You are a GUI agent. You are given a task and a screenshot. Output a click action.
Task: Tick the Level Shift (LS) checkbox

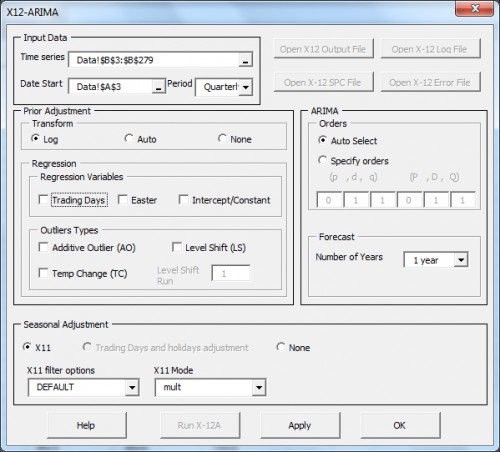177,247
